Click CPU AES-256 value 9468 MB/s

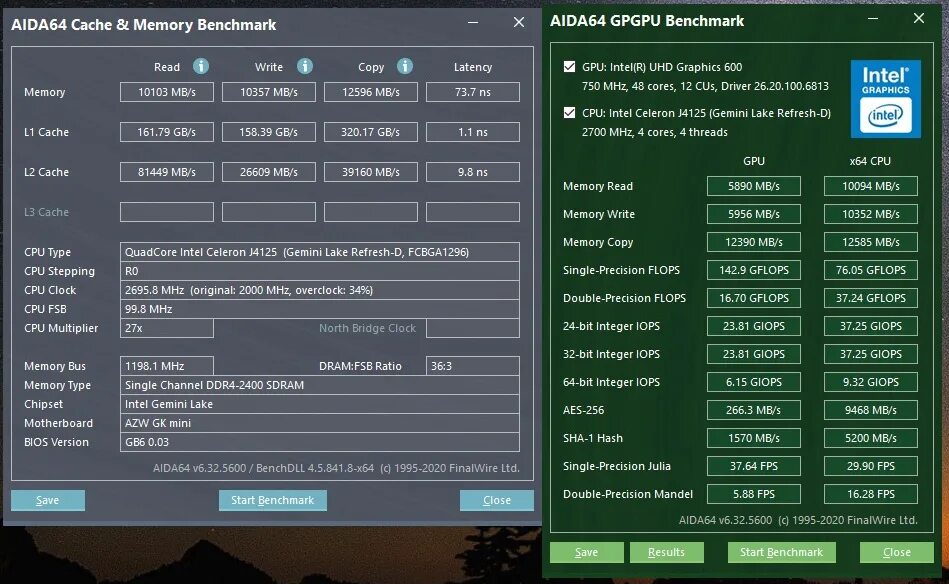pyautogui.click(x=870, y=410)
